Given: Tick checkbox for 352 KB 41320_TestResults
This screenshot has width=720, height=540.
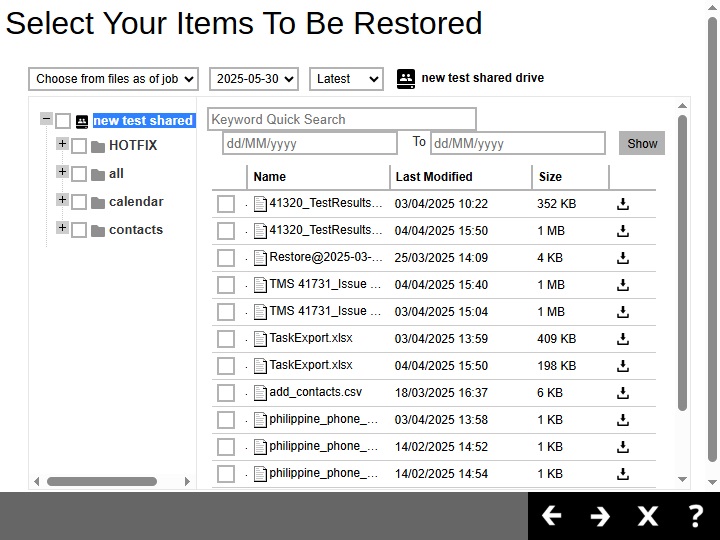Looking at the screenshot, I should (x=226, y=204).
